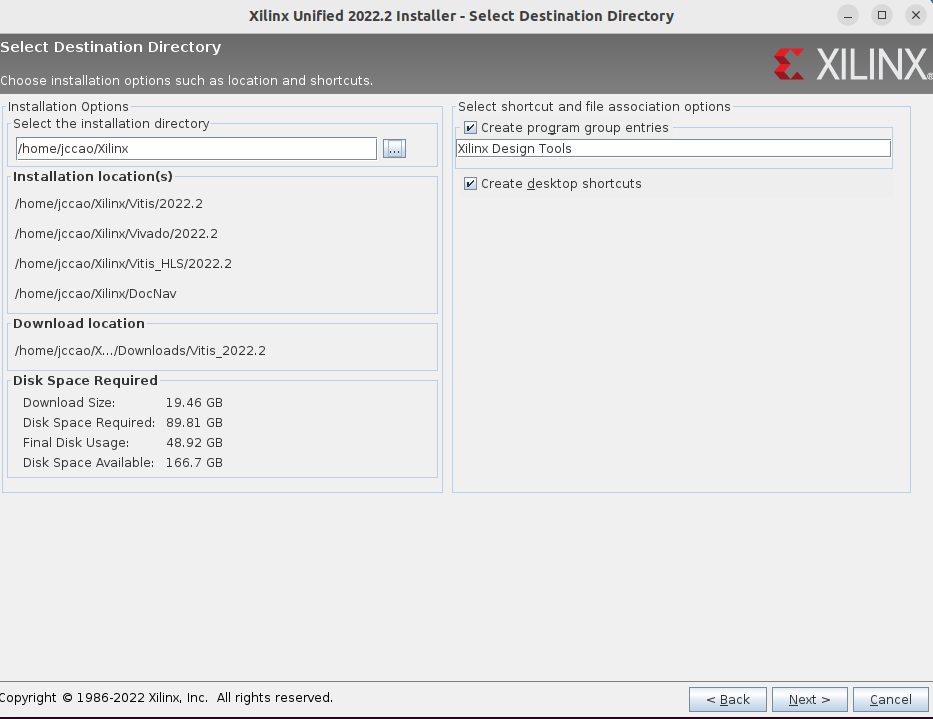
Task: Click the 48.92 GB final disk usage value
Action: 194,443
